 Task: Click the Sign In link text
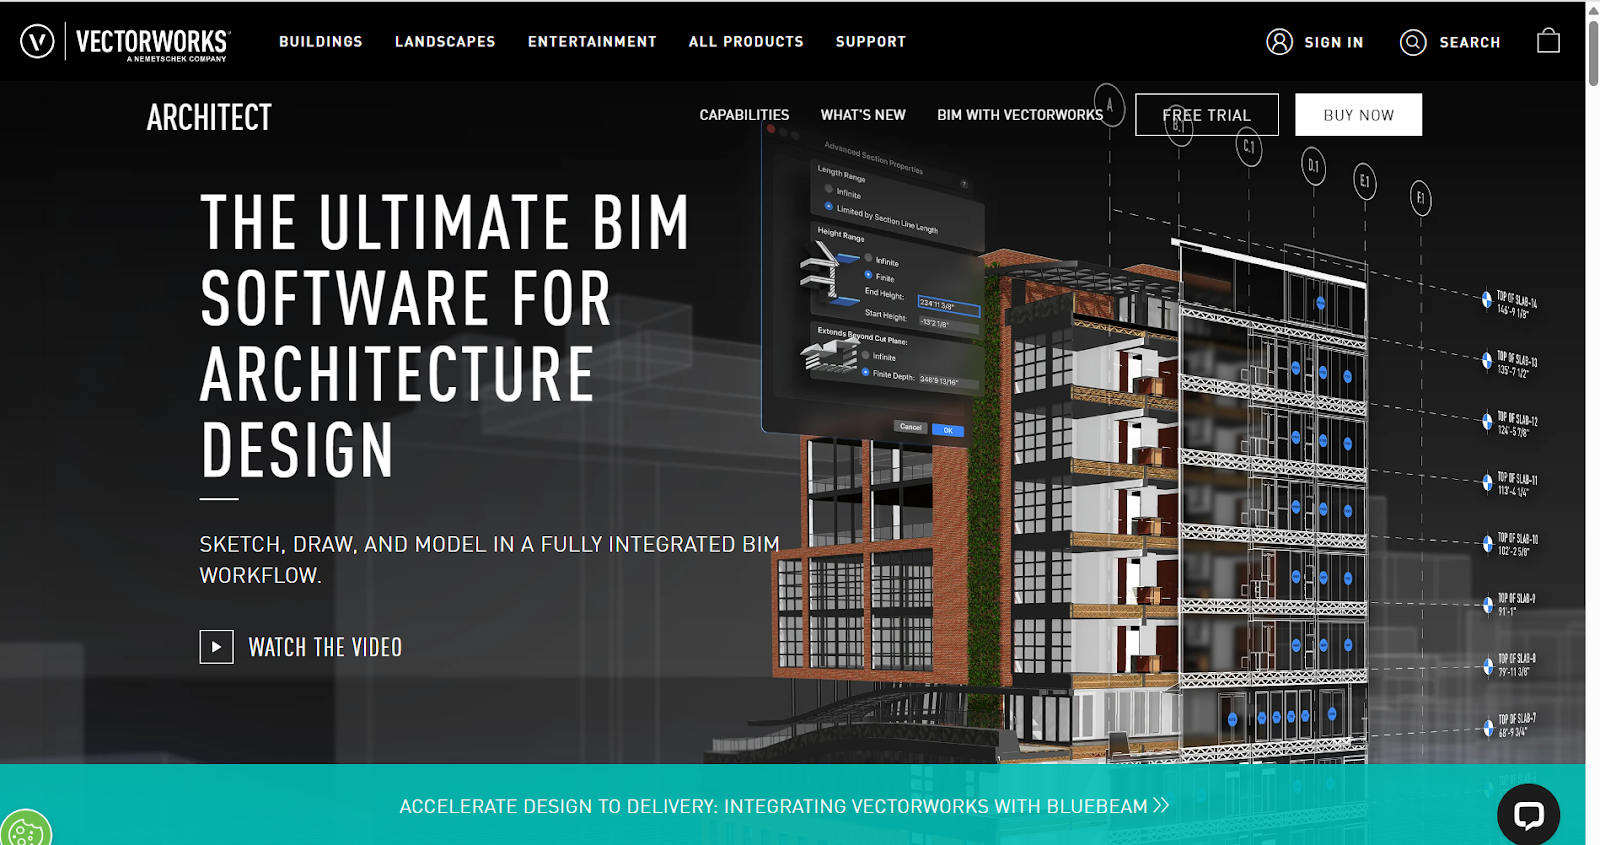[1334, 43]
